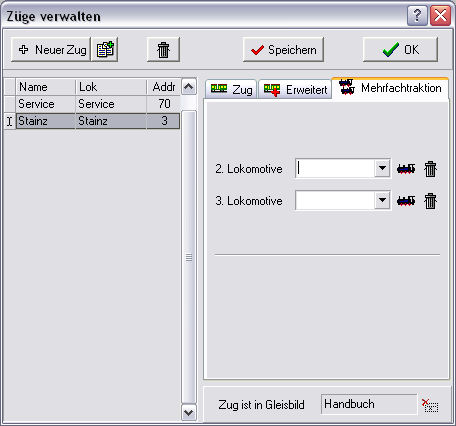Screen dimensions: 456x426
Task: Expand the 3. Lokomotive dropdown list
Action: 382,200
